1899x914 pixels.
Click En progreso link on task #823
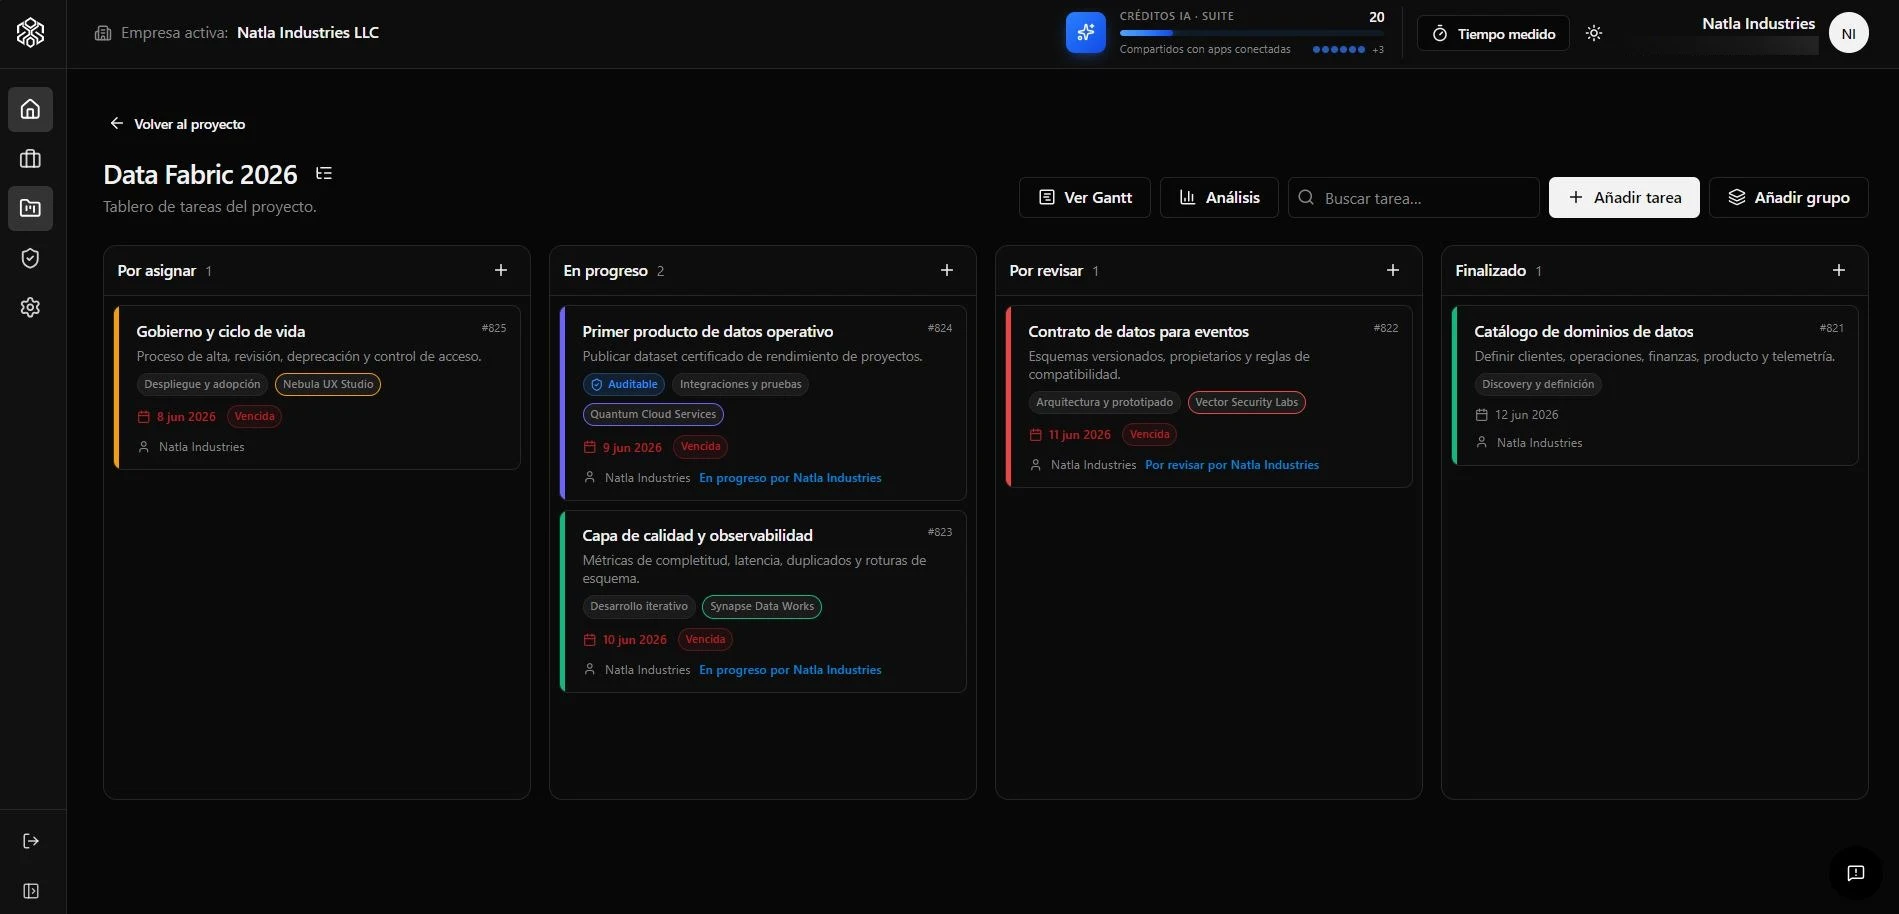tap(790, 670)
